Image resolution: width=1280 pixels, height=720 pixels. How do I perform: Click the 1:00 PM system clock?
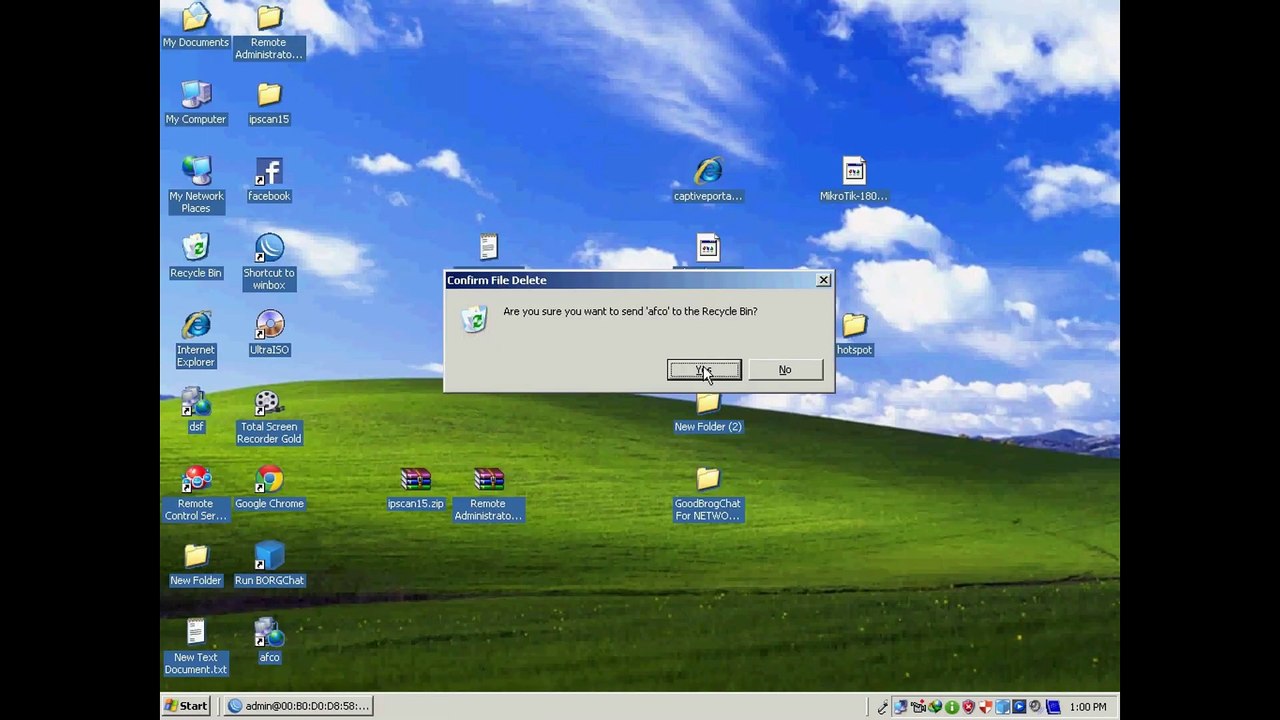click(x=1088, y=707)
